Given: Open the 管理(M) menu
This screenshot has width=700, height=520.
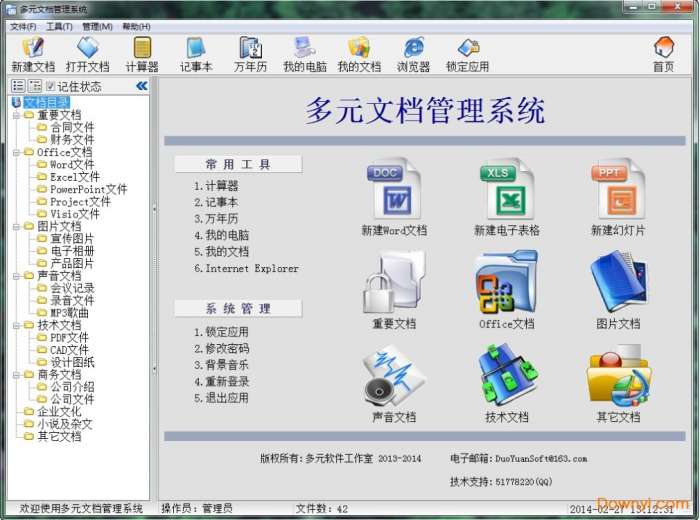Looking at the screenshot, I should (97, 27).
